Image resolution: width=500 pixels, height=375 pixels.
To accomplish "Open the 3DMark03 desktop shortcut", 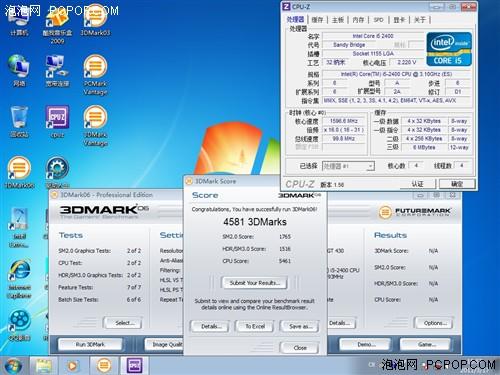I will [x=95, y=21].
